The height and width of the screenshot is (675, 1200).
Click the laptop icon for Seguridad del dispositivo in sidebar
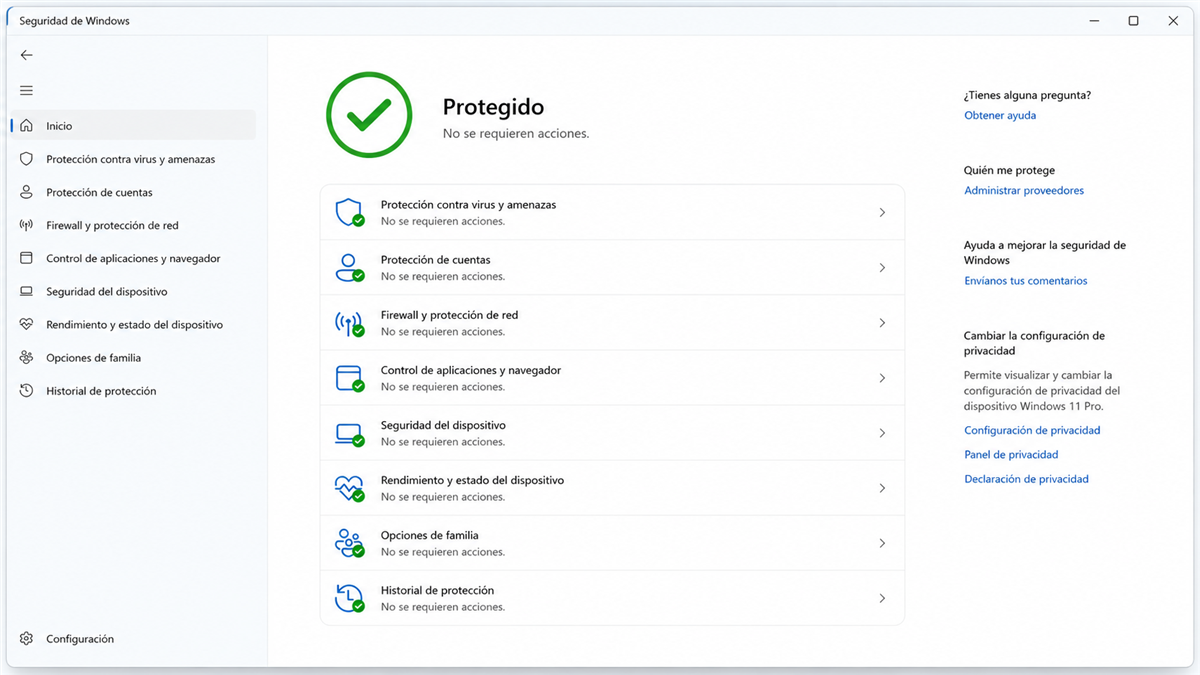click(27, 291)
